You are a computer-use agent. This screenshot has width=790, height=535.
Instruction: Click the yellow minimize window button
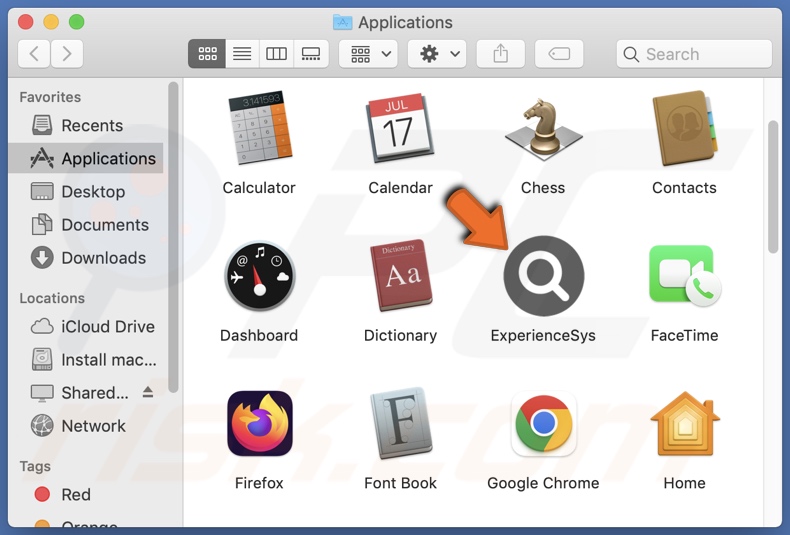51,22
